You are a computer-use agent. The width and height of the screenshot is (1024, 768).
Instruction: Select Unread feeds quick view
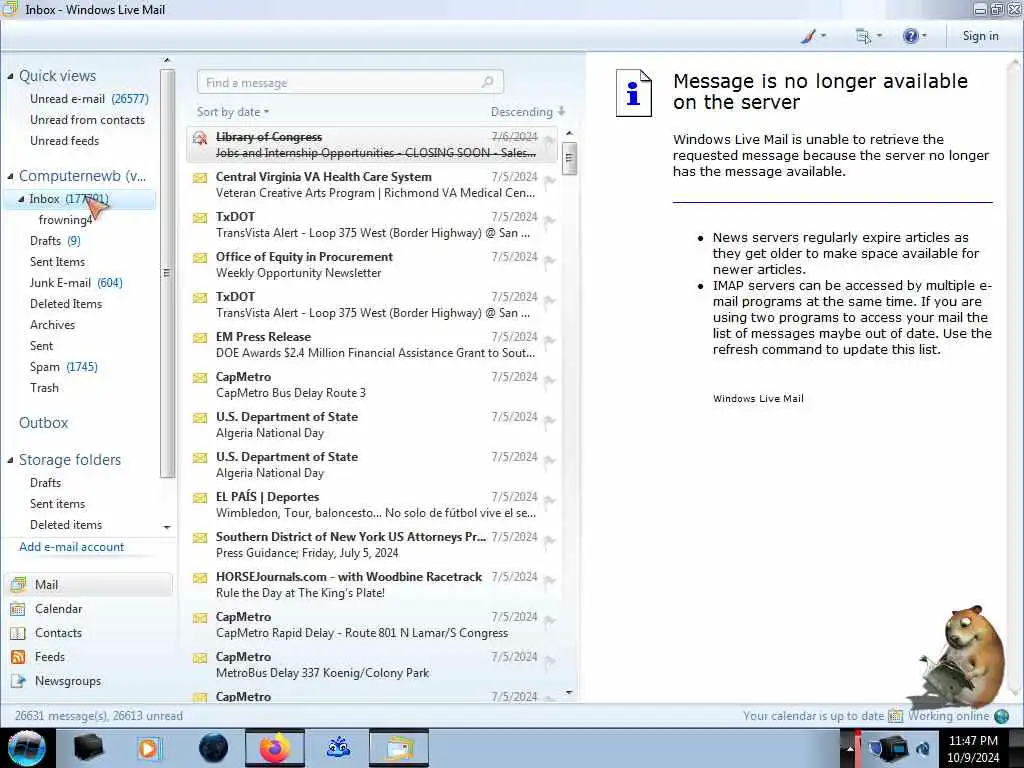click(x=65, y=141)
